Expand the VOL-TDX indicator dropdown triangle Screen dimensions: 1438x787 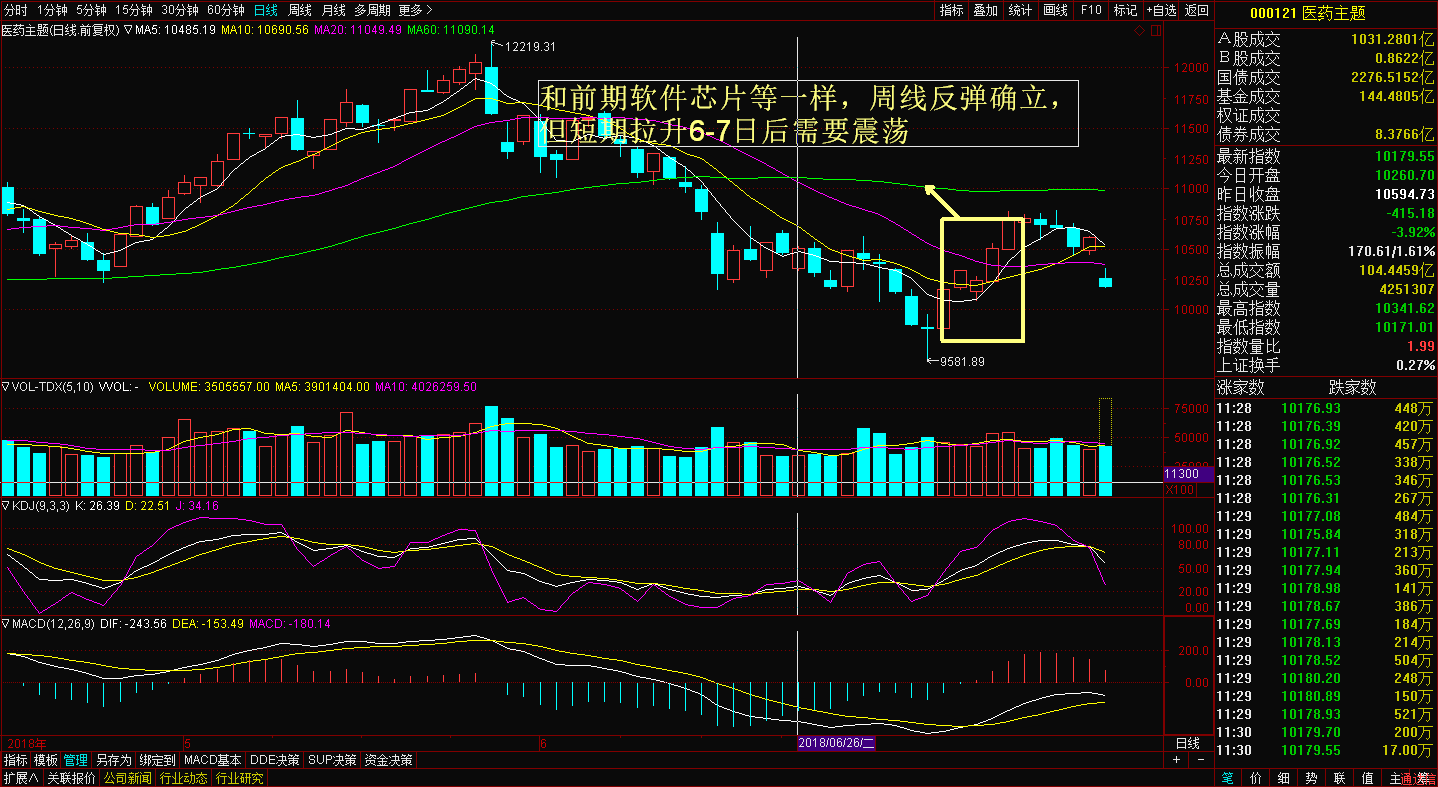5,386
